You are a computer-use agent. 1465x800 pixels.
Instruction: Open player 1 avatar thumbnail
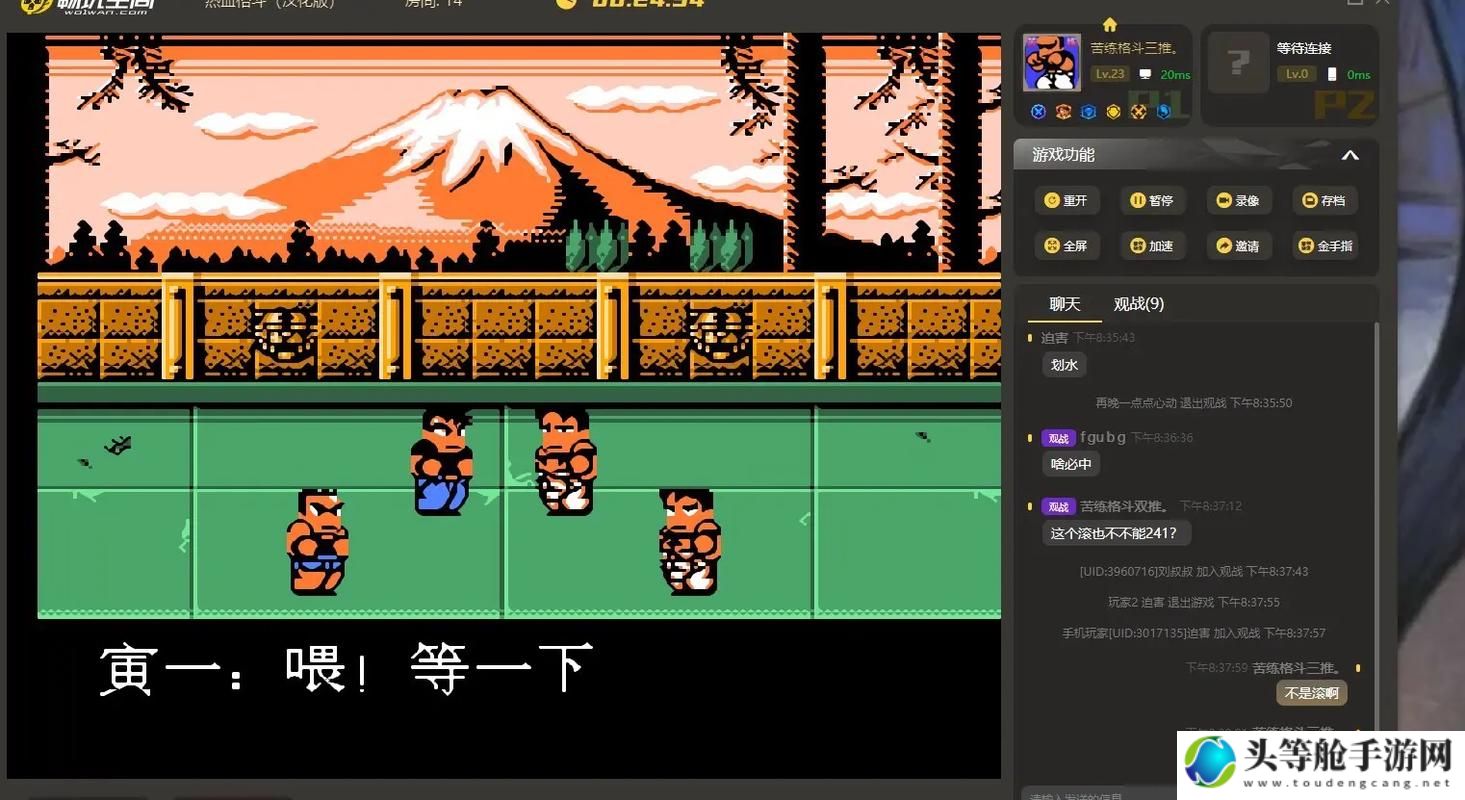tap(1052, 63)
